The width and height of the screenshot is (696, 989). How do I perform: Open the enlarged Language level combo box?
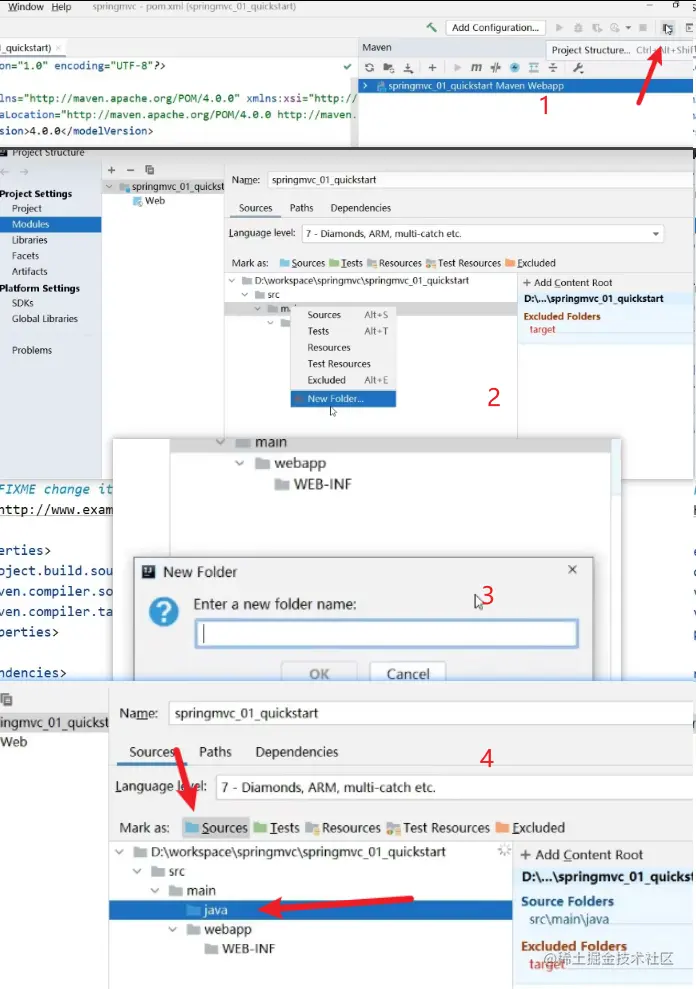tap(454, 787)
